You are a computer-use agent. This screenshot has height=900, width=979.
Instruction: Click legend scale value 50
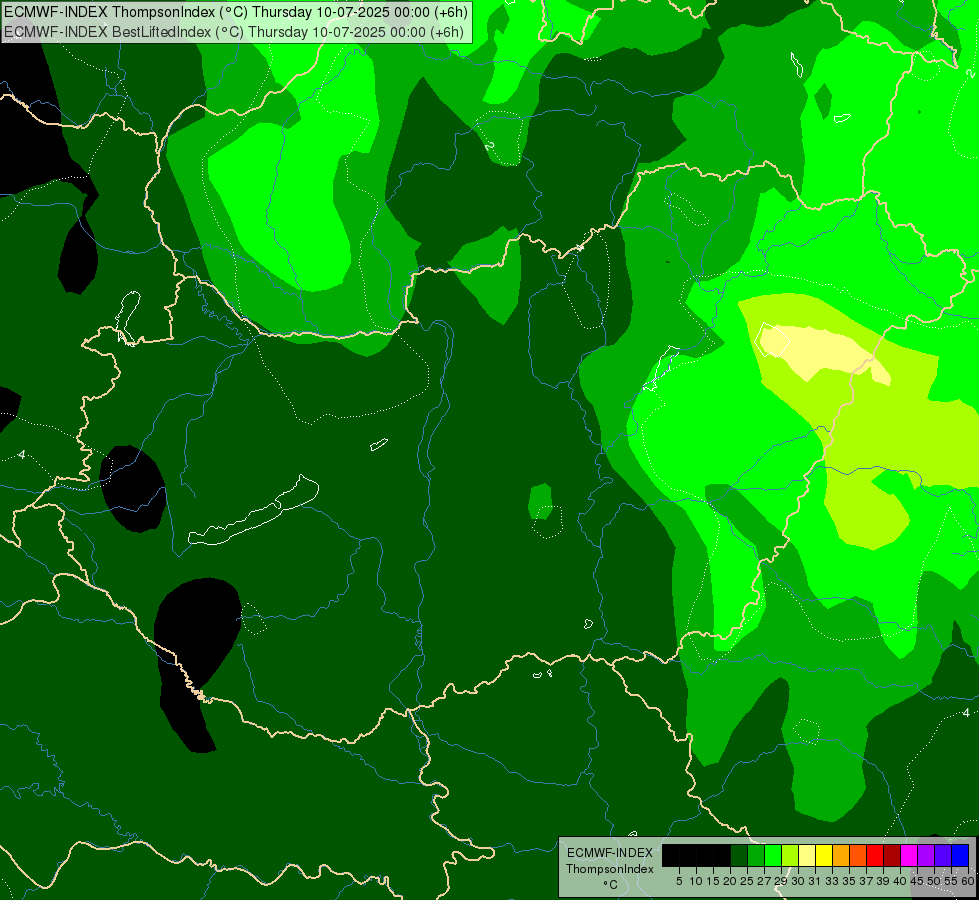click(934, 881)
